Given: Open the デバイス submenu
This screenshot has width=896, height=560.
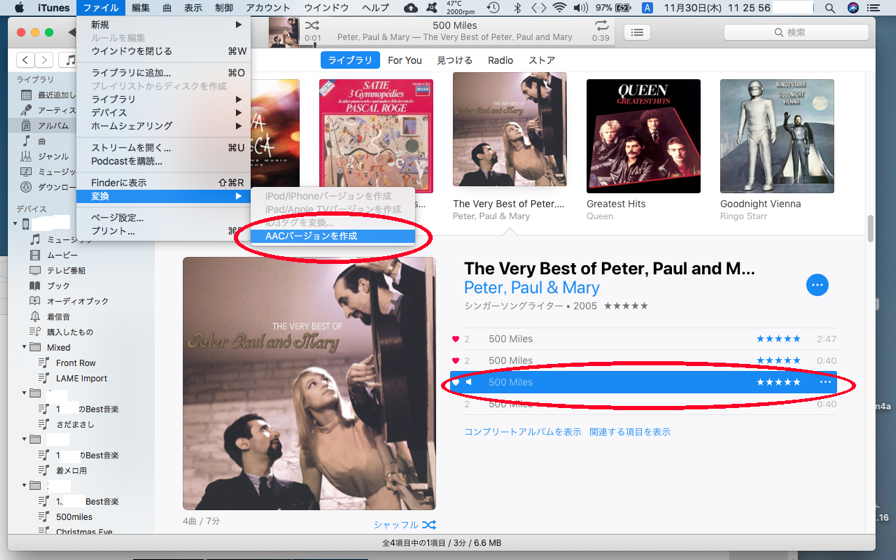Looking at the screenshot, I should (x=163, y=113).
